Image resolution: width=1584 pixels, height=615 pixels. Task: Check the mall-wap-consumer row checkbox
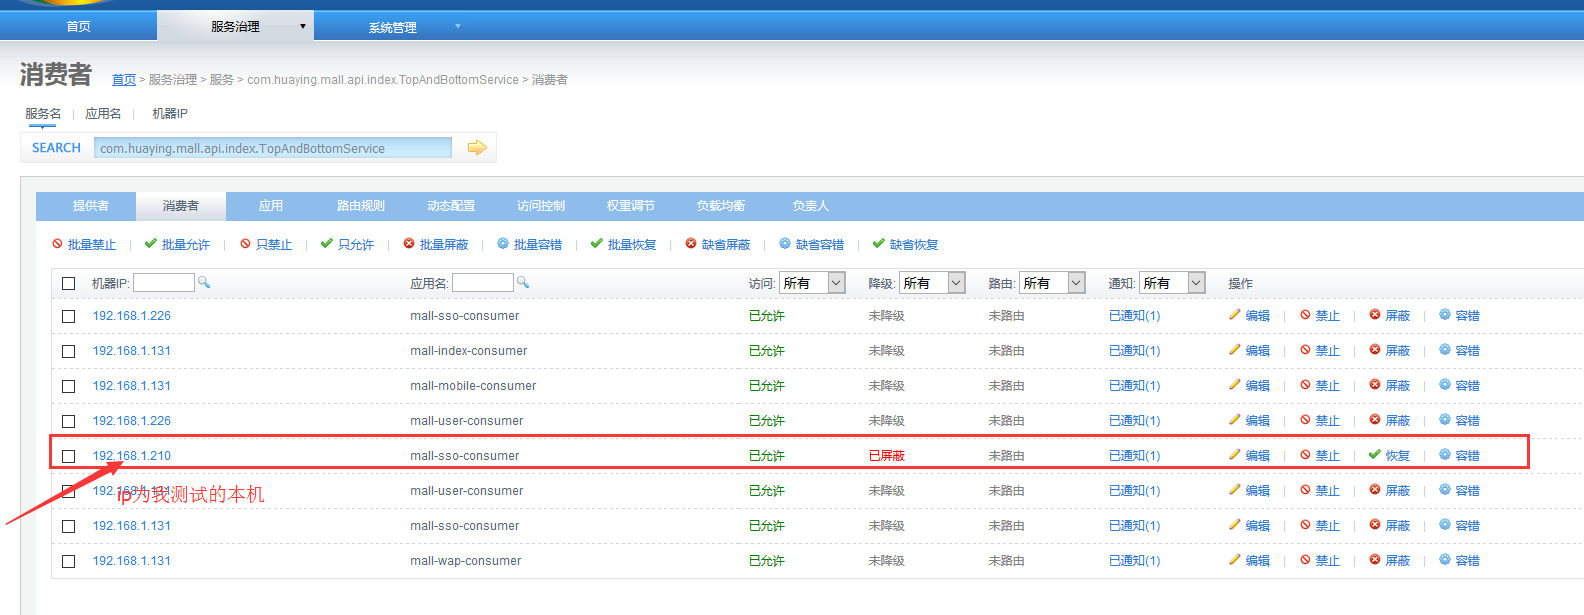coord(69,561)
